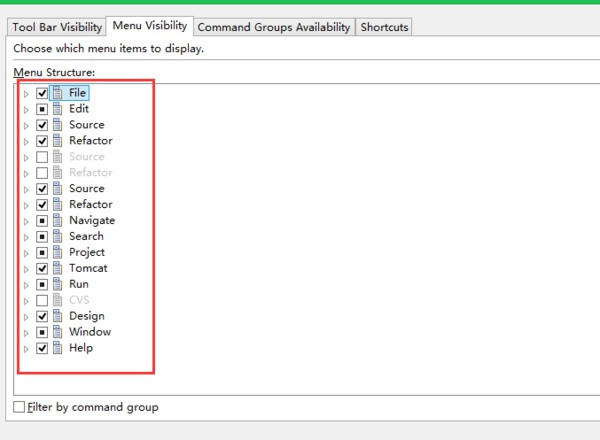Expand the Window tree node
Screen dimensions: 600x440
[26, 333]
